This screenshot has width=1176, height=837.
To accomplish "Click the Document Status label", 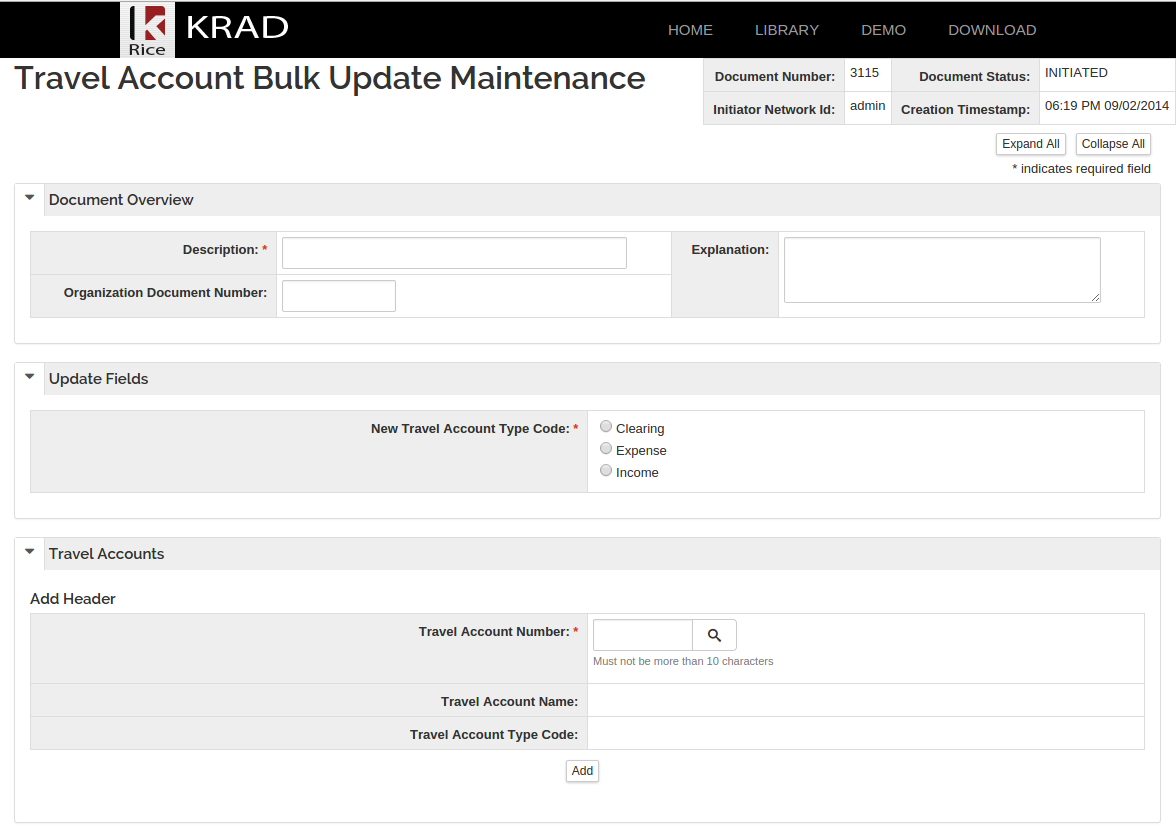I will (974, 76).
